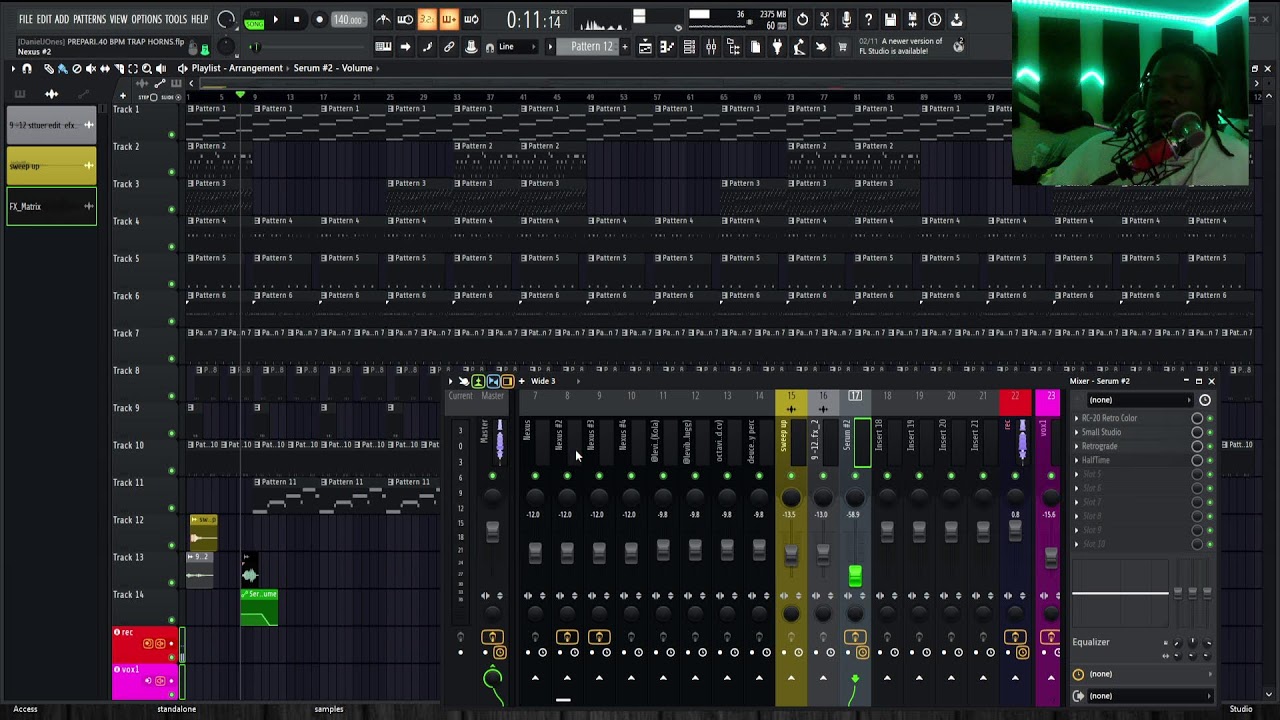Toggle blend recording overdub icon

click(x=449, y=19)
